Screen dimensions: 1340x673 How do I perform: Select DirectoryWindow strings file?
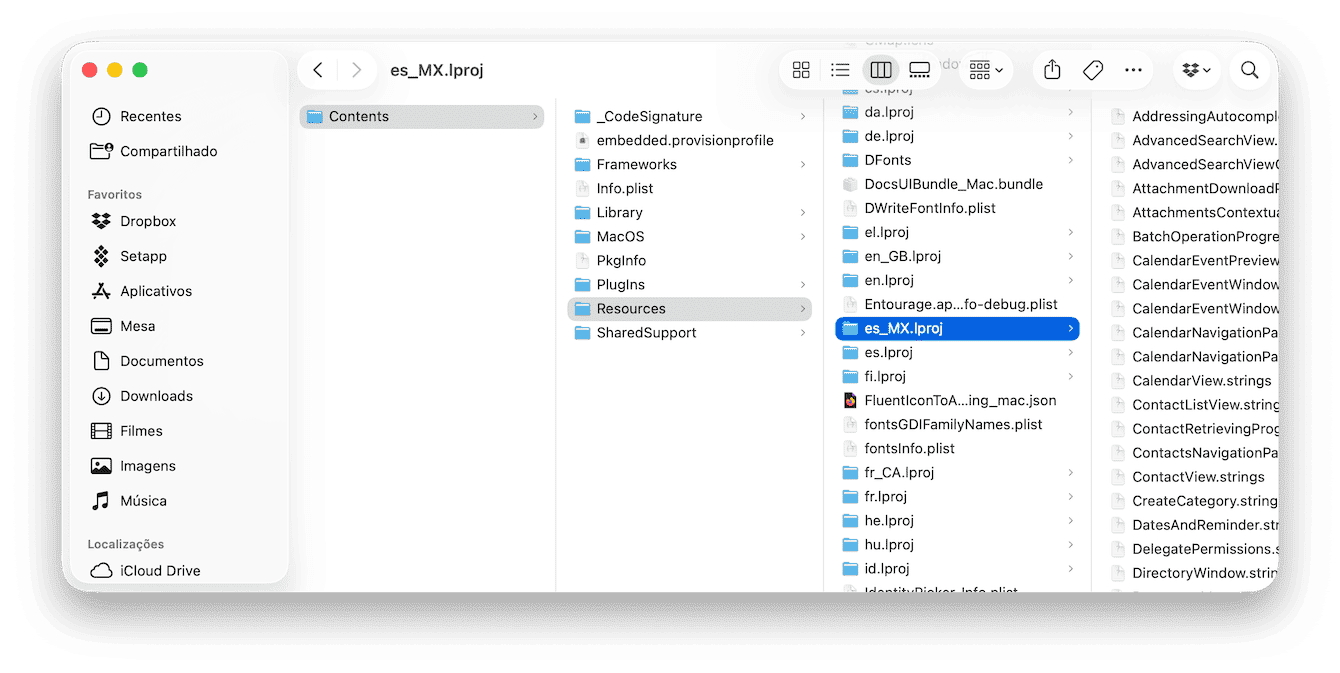pyautogui.click(x=1192, y=573)
